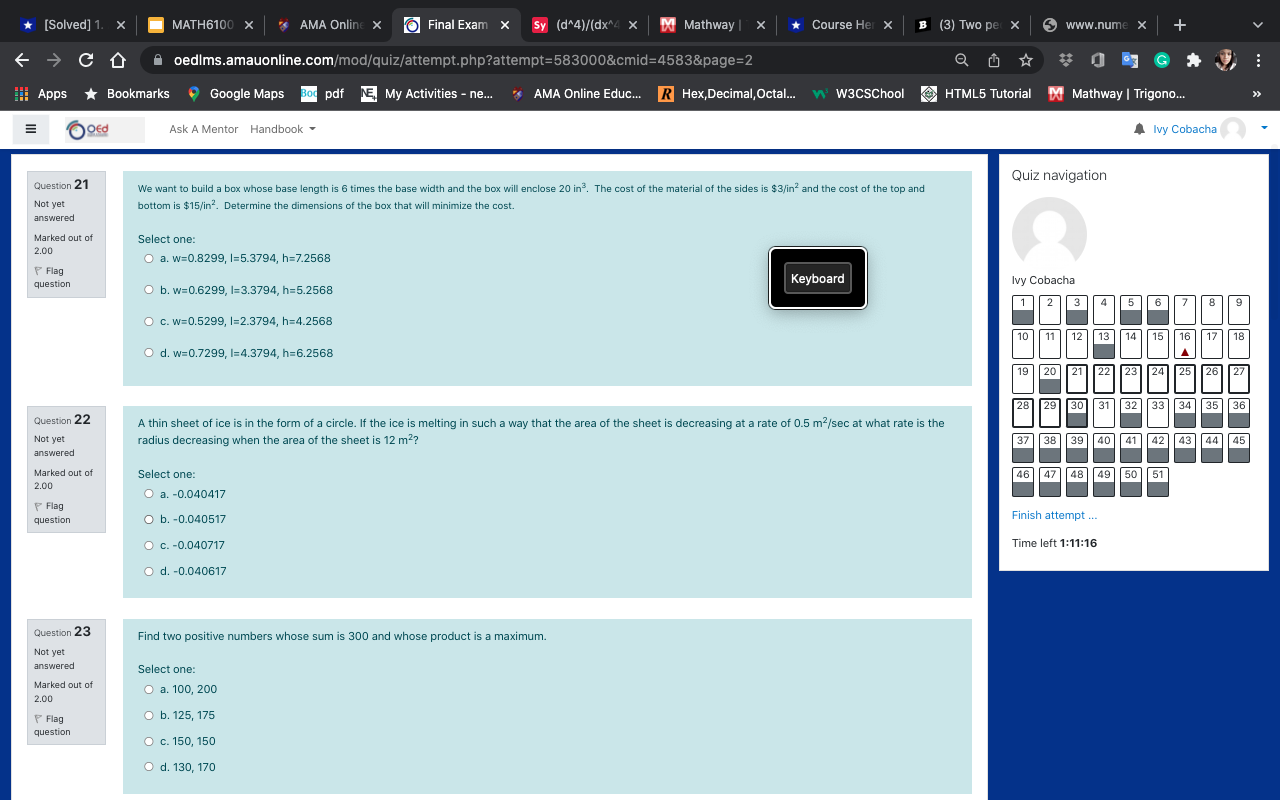Jump to question 31 in quiz navigation
1280x800 pixels.
(x=1103, y=413)
